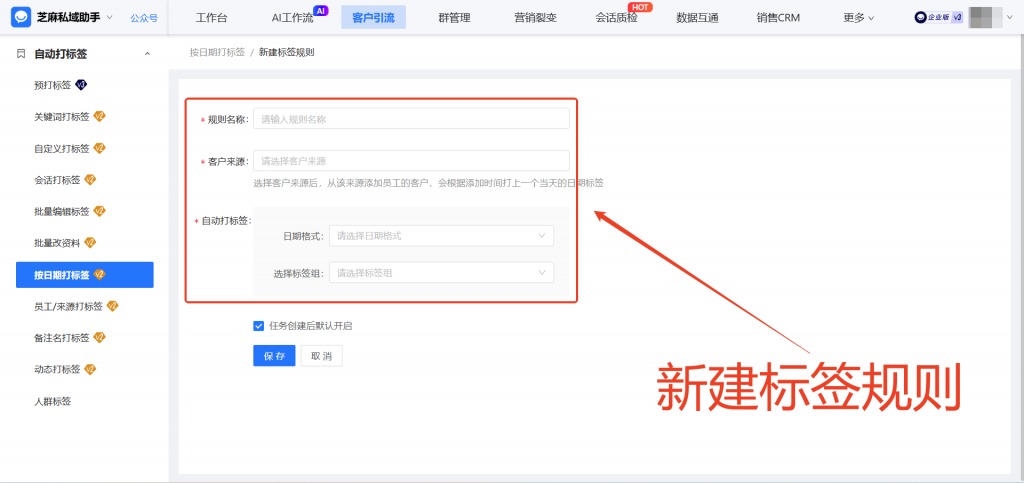Viewport: 1024px width, 483px height.
Task: Toggle the 任务创建后默认开启 checkbox
Action: pos(259,325)
